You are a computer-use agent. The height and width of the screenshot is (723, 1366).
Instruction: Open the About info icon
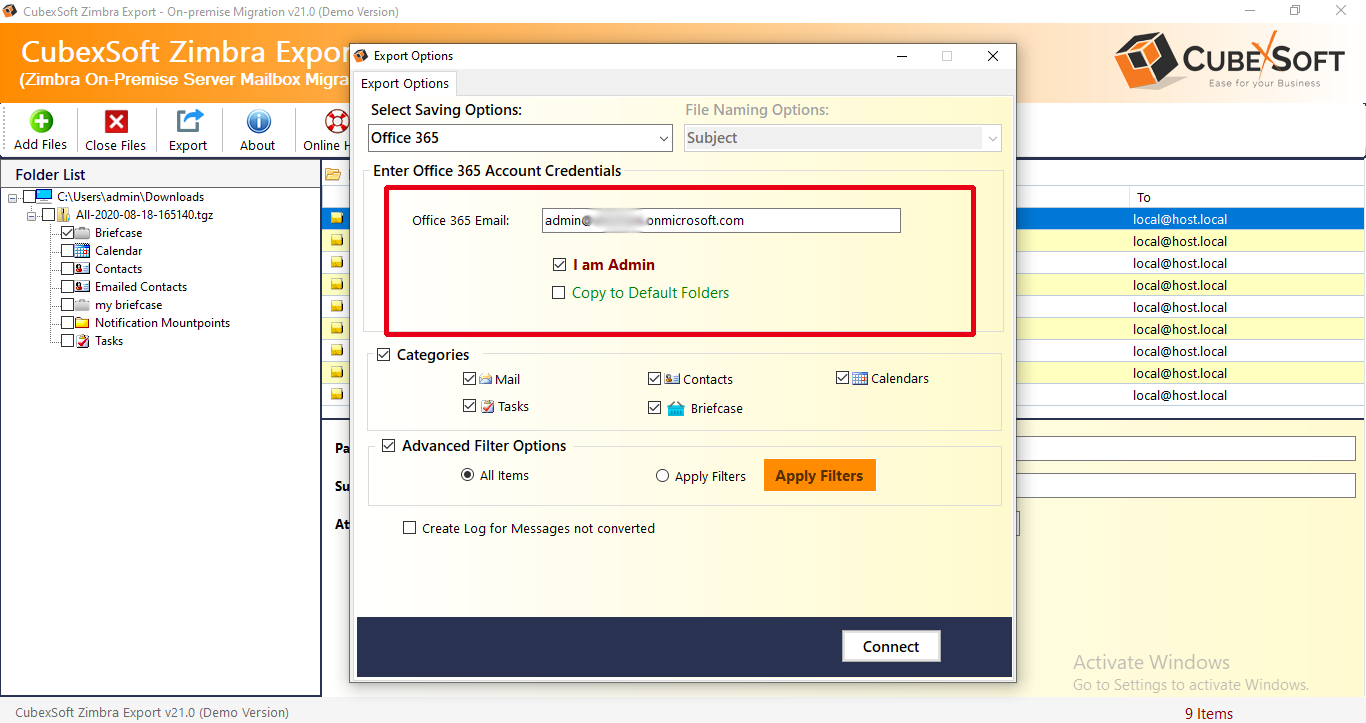tap(258, 122)
